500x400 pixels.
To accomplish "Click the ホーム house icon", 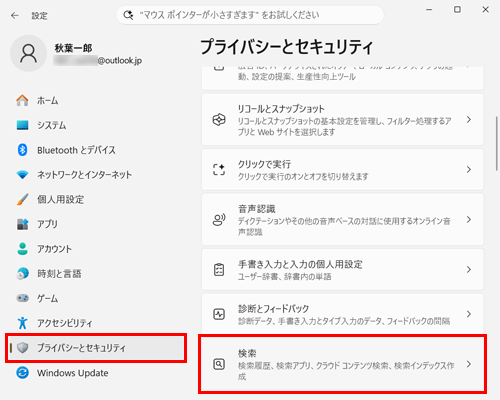I will (x=22, y=100).
